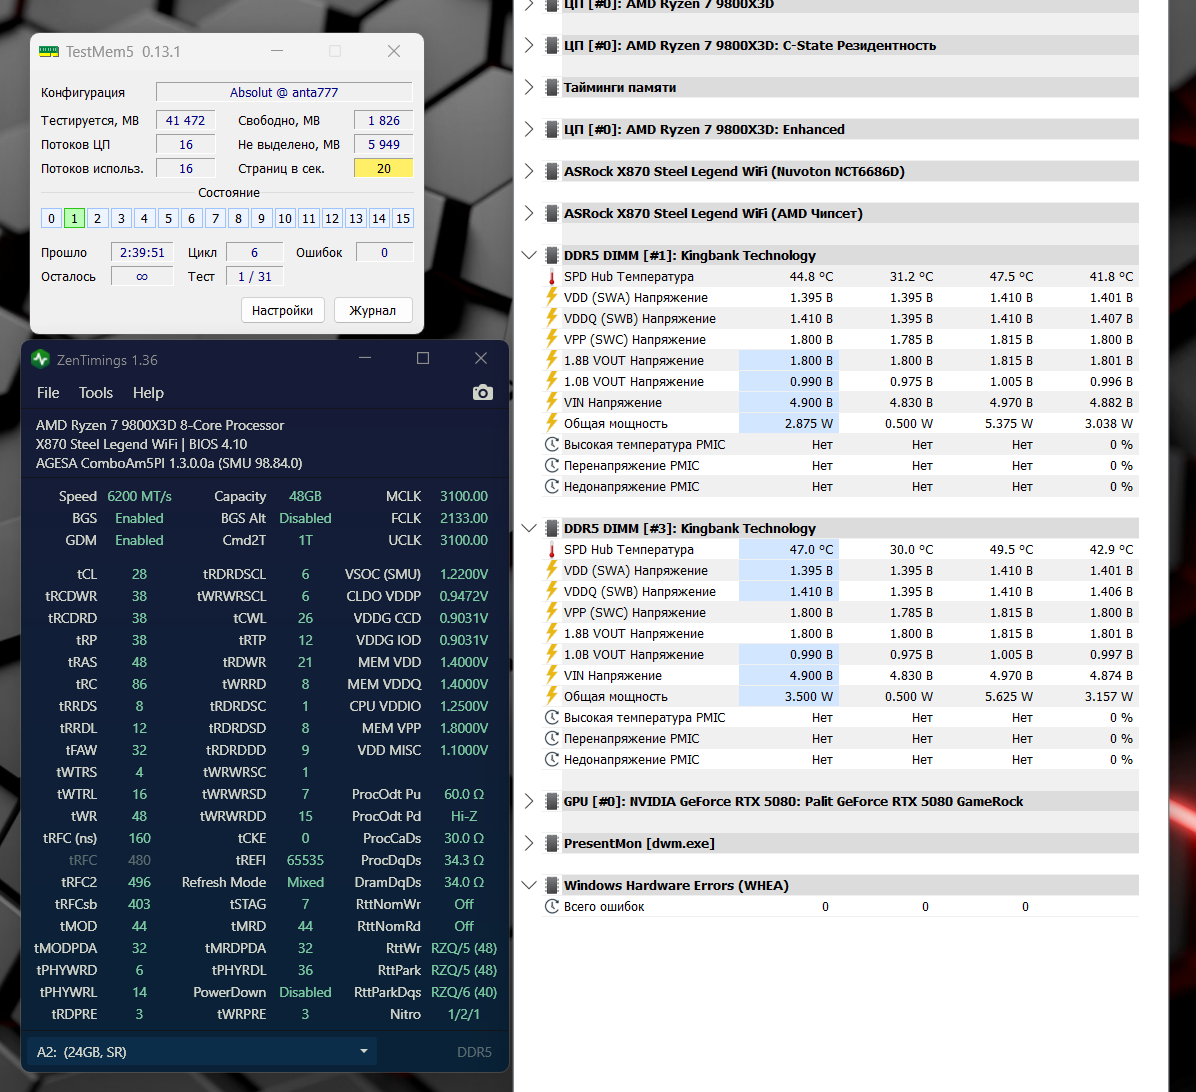1196x1092 pixels.
Task: Open TestMem5 Журнал log
Action: pyautogui.click(x=372, y=310)
